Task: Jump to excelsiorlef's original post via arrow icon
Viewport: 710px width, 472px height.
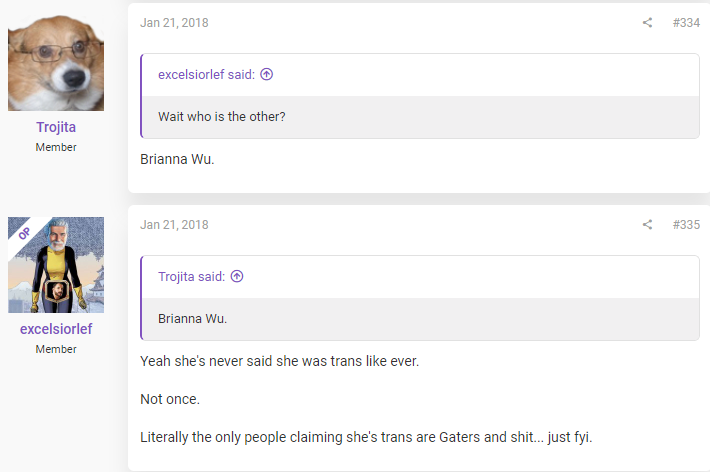Action: [x=267, y=74]
